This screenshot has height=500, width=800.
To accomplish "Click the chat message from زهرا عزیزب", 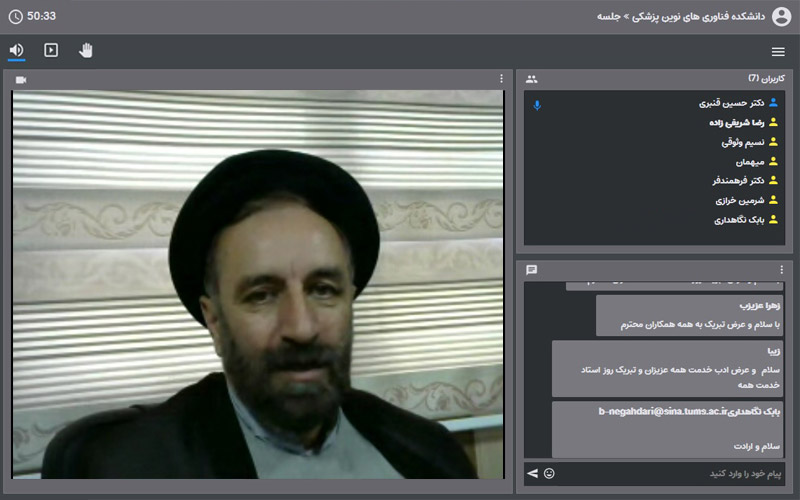I will 689,315.
